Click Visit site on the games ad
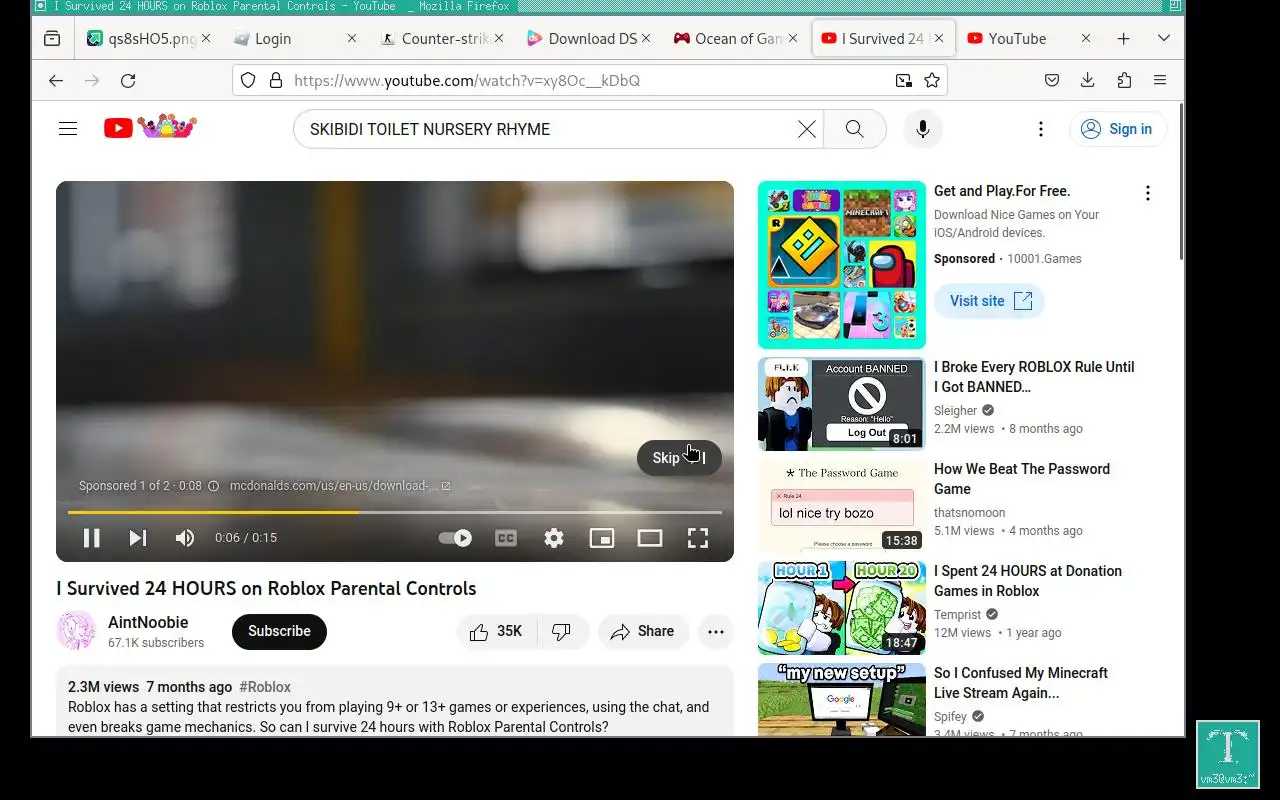The width and height of the screenshot is (1280, 800). tap(989, 301)
